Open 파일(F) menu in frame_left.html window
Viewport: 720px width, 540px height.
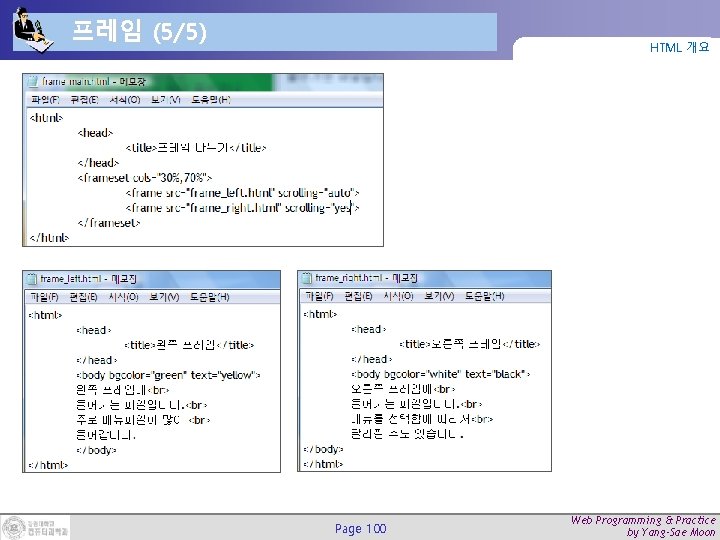click(x=45, y=297)
